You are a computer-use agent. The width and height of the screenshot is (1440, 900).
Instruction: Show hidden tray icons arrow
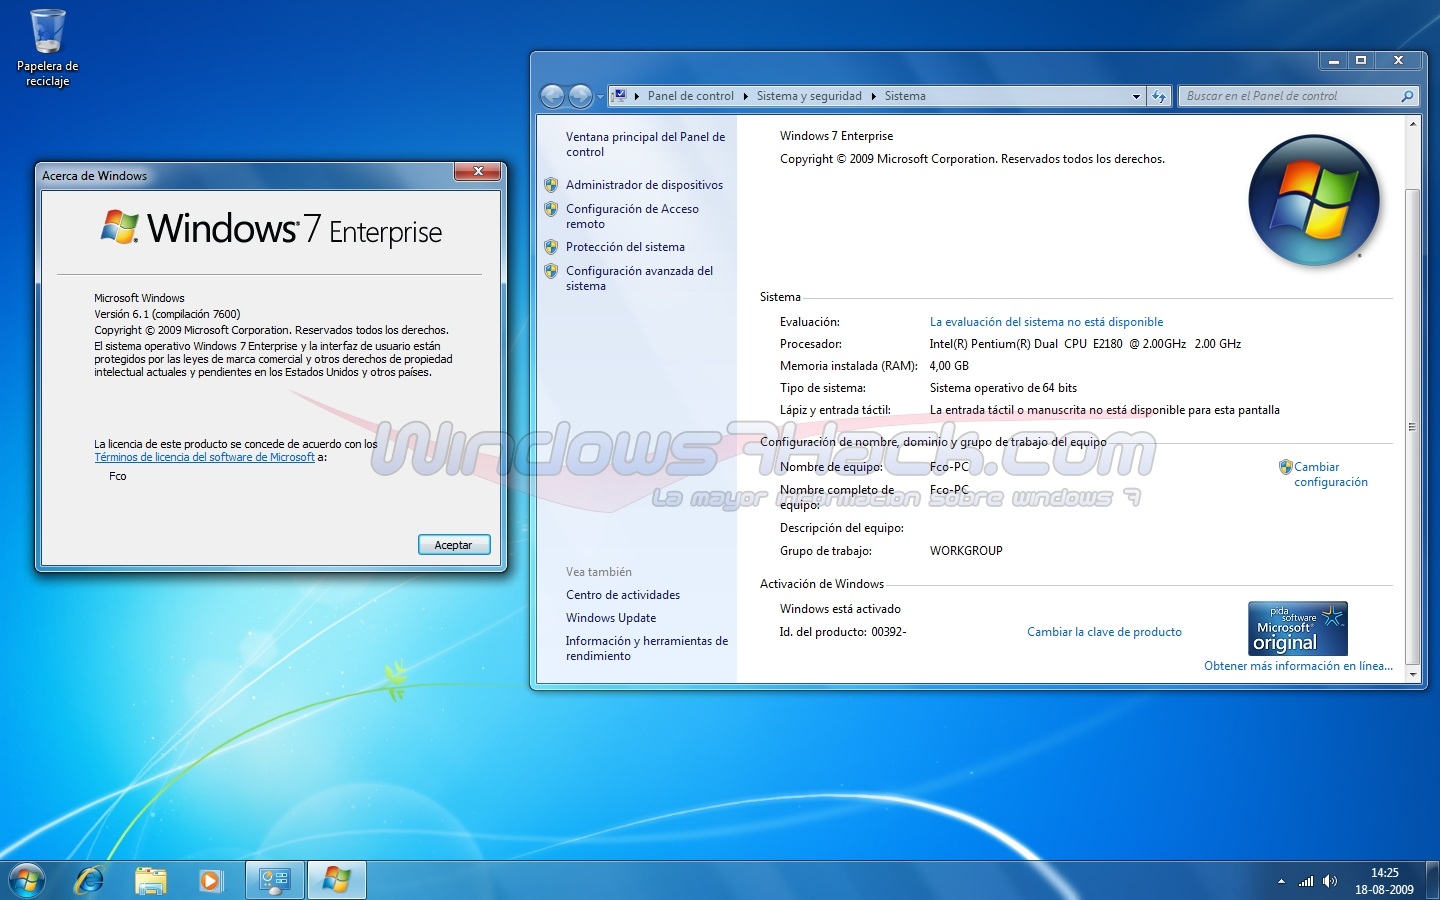[1281, 881]
